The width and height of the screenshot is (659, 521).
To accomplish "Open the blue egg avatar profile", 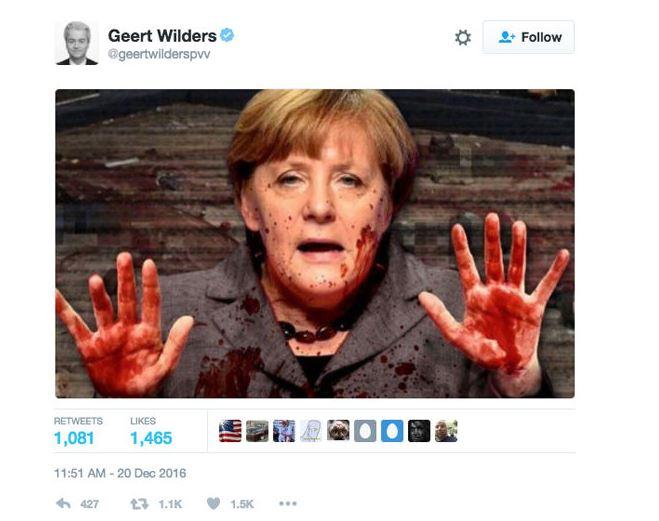I will tap(392, 431).
